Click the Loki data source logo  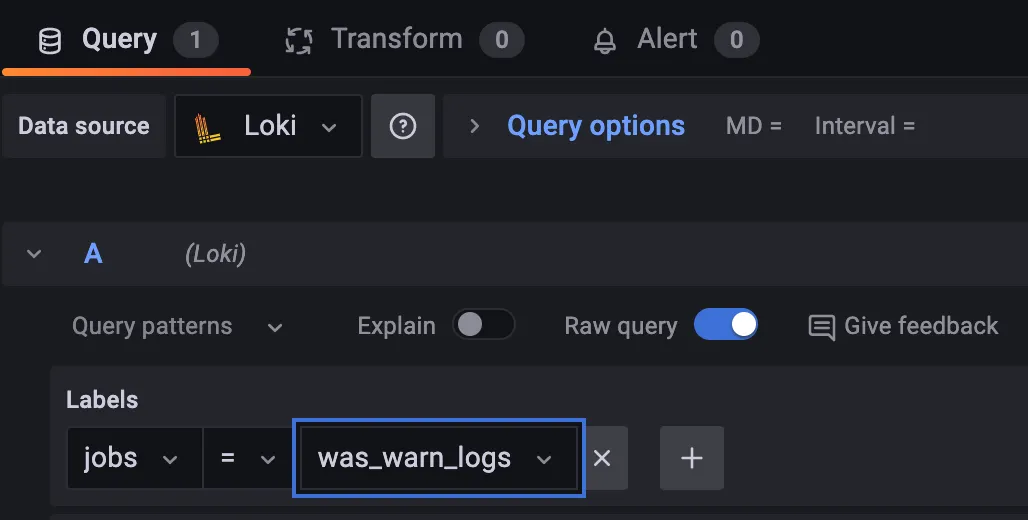pyautogui.click(x=208, y=126)
